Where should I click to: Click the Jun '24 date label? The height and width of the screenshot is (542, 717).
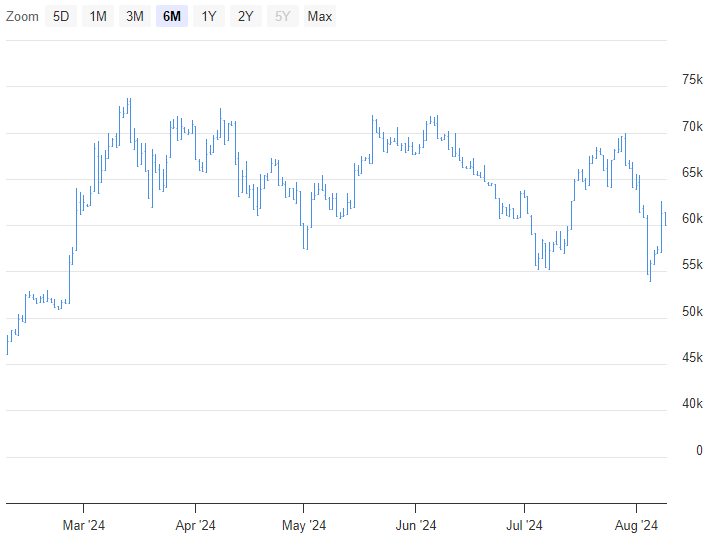416,525
